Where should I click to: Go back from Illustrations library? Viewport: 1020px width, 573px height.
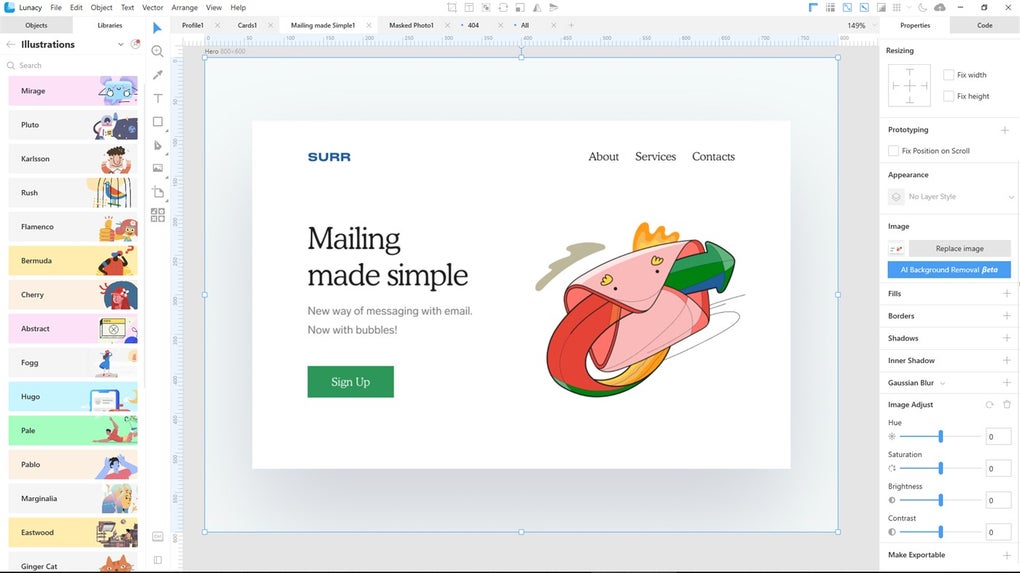pyautogui.click(x=10, y=44)
